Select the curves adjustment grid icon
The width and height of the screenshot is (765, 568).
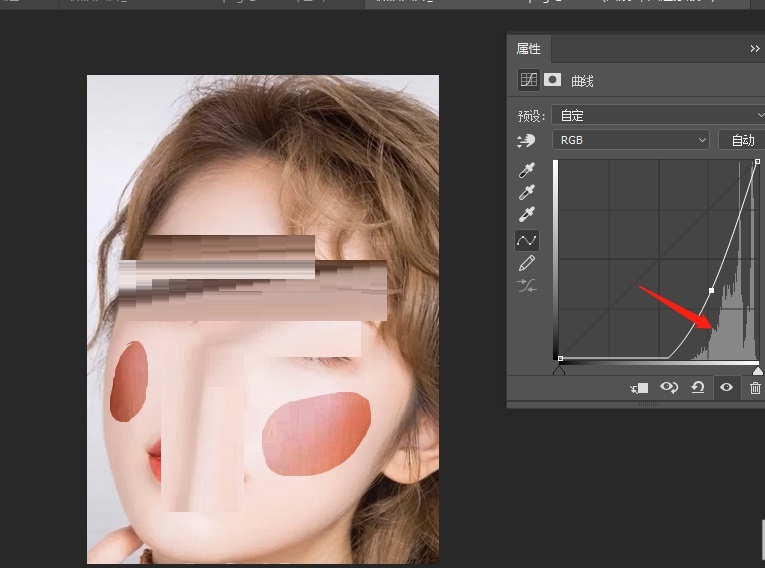527,80
